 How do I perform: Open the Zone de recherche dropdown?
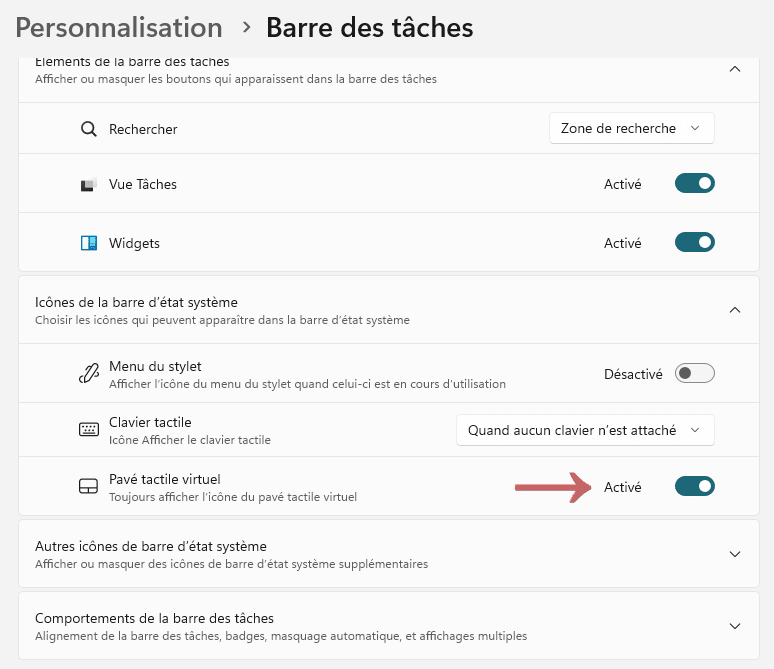pyautogui.click(x=632, y=128)
